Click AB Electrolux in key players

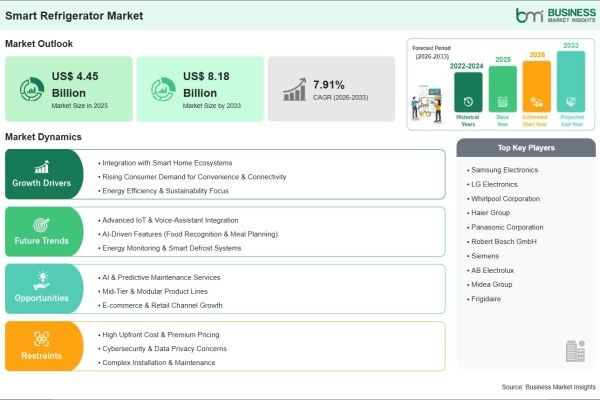tap(491, 270)
